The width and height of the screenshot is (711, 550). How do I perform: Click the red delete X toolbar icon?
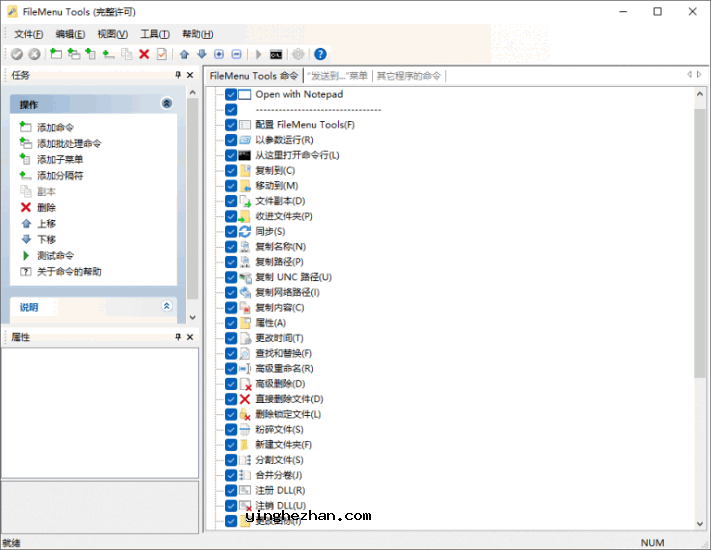pyautogui.click(x=144, y=54)
